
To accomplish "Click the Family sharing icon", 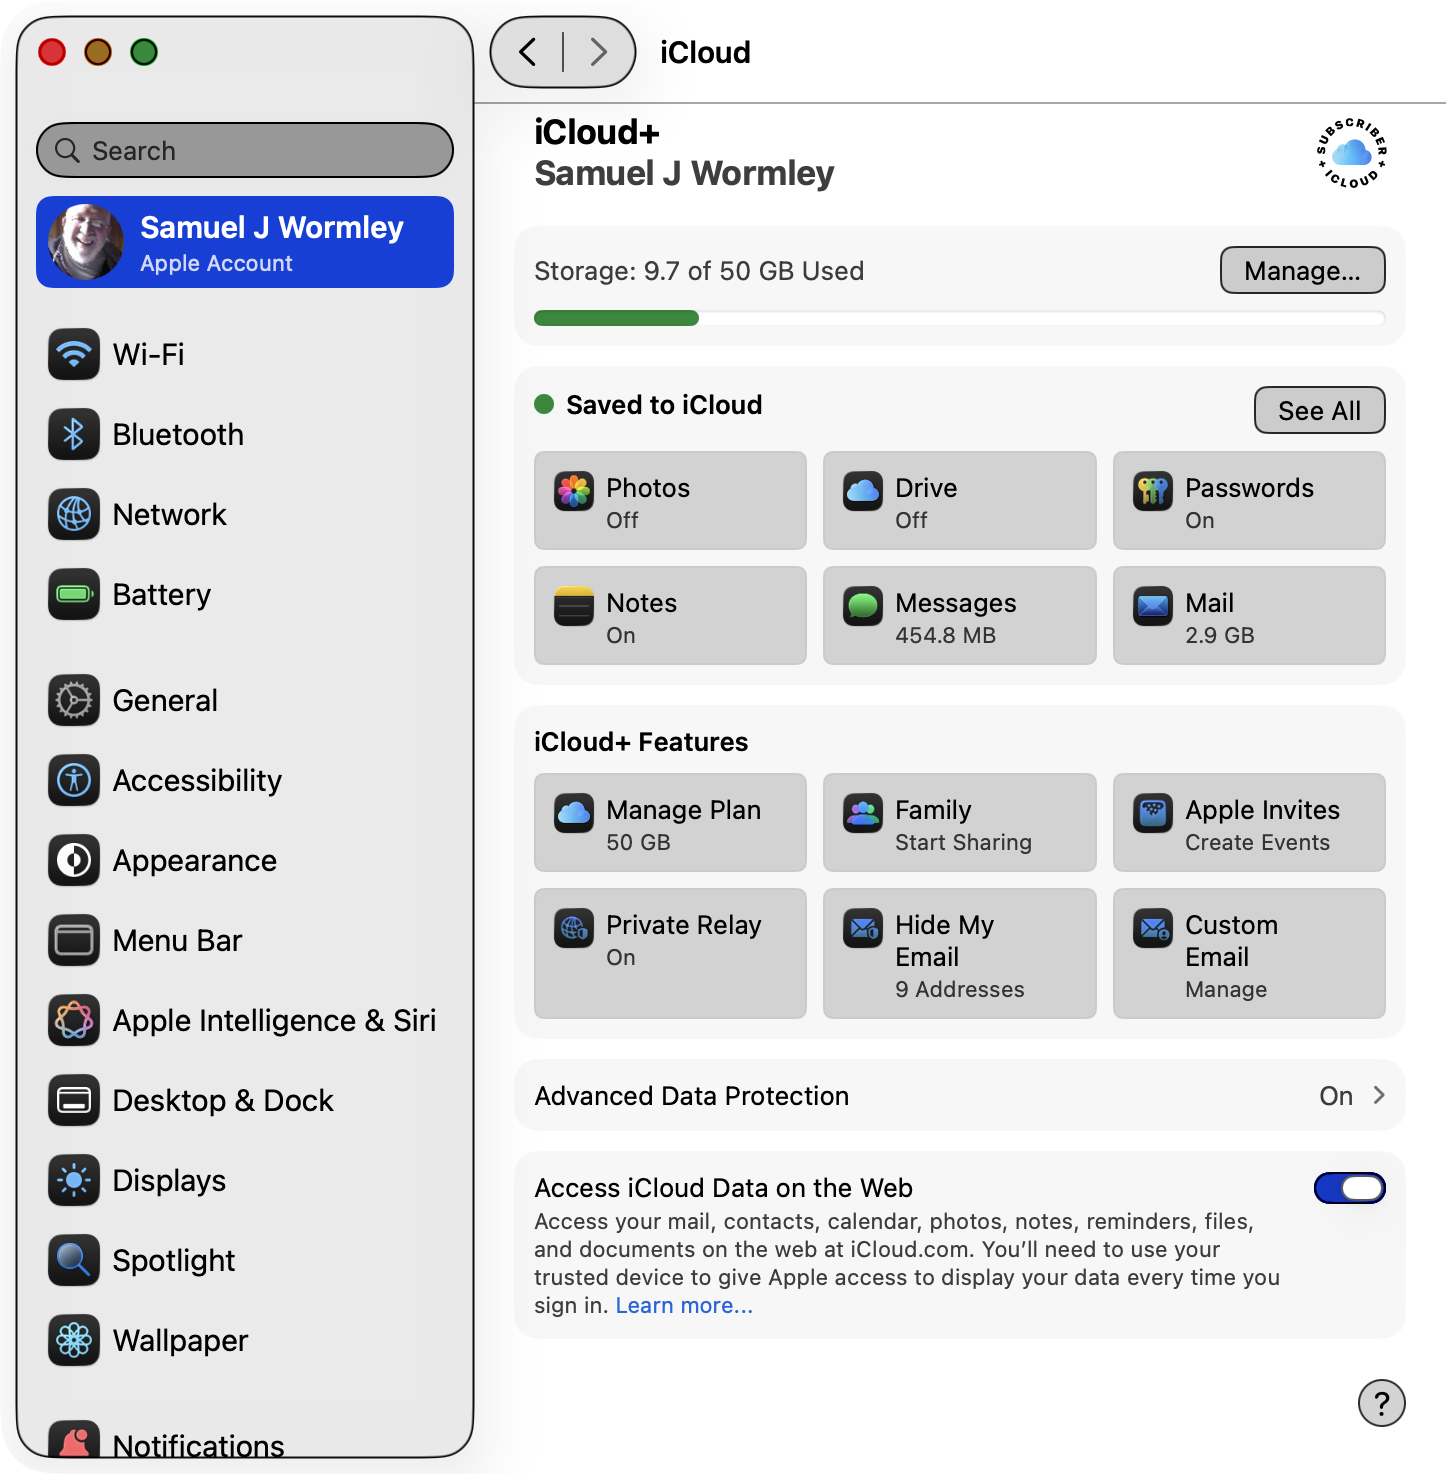I will pos(862,813).
